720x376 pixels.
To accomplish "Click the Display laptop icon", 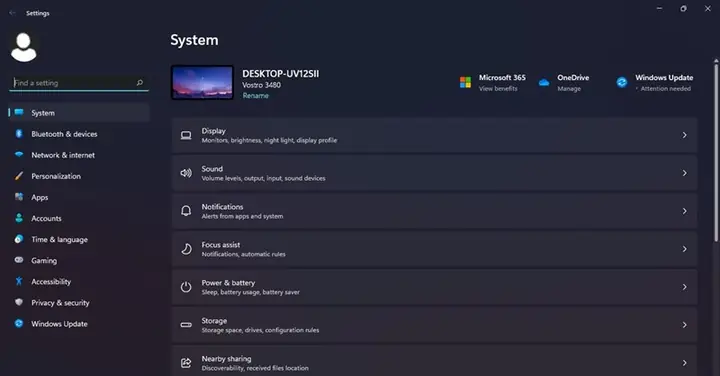I will [186, 135].
